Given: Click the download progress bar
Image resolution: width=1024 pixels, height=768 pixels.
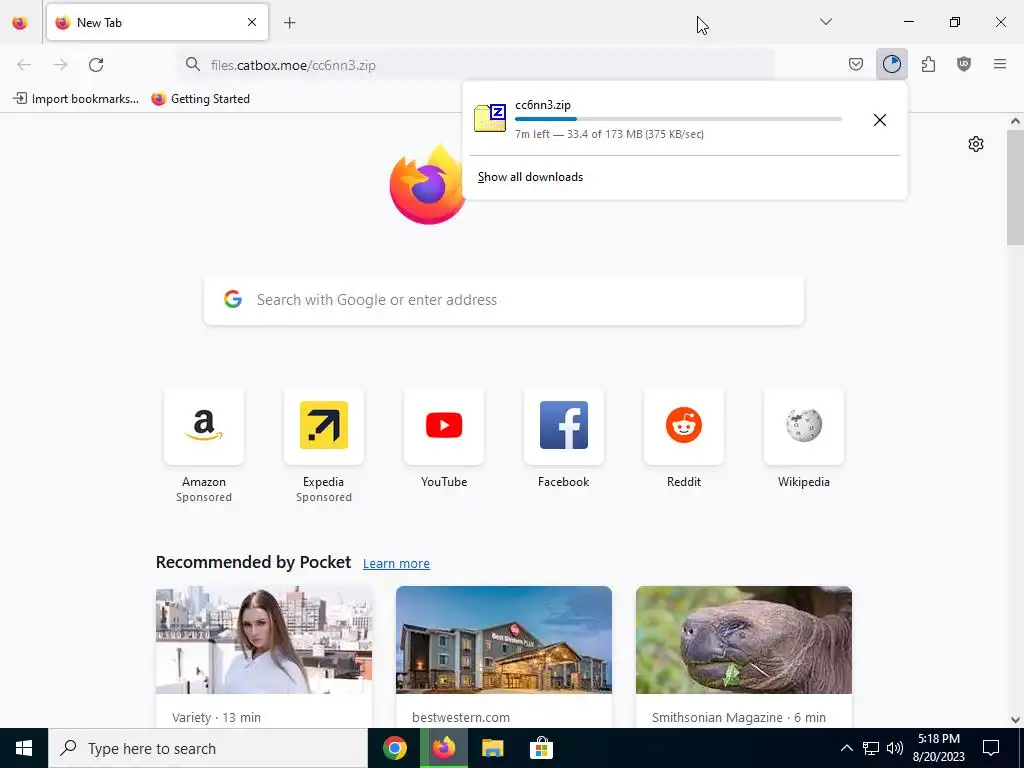Looking at the screenshot, I should (x=678, y=119).
